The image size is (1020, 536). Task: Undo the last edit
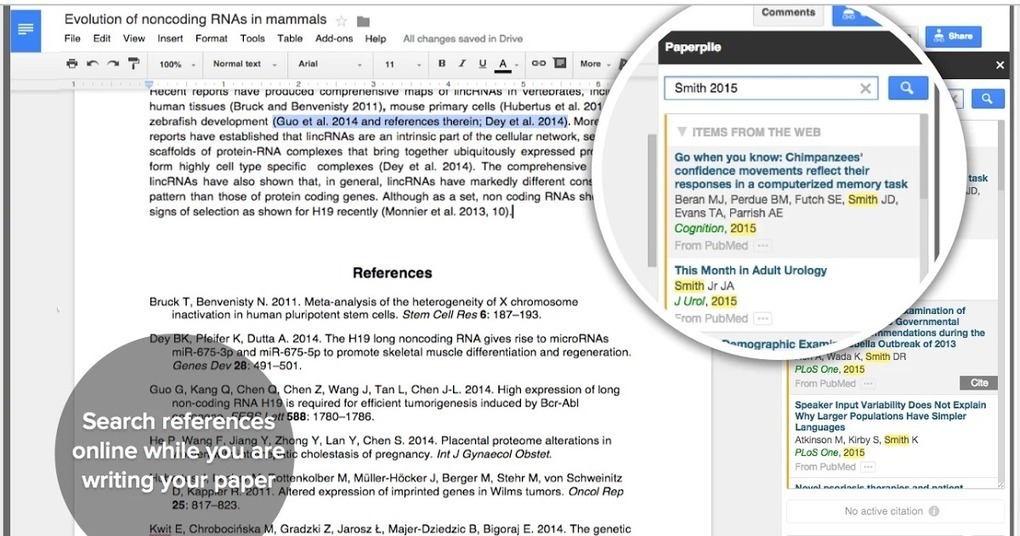pyautogui.click(x=92, y=64)
